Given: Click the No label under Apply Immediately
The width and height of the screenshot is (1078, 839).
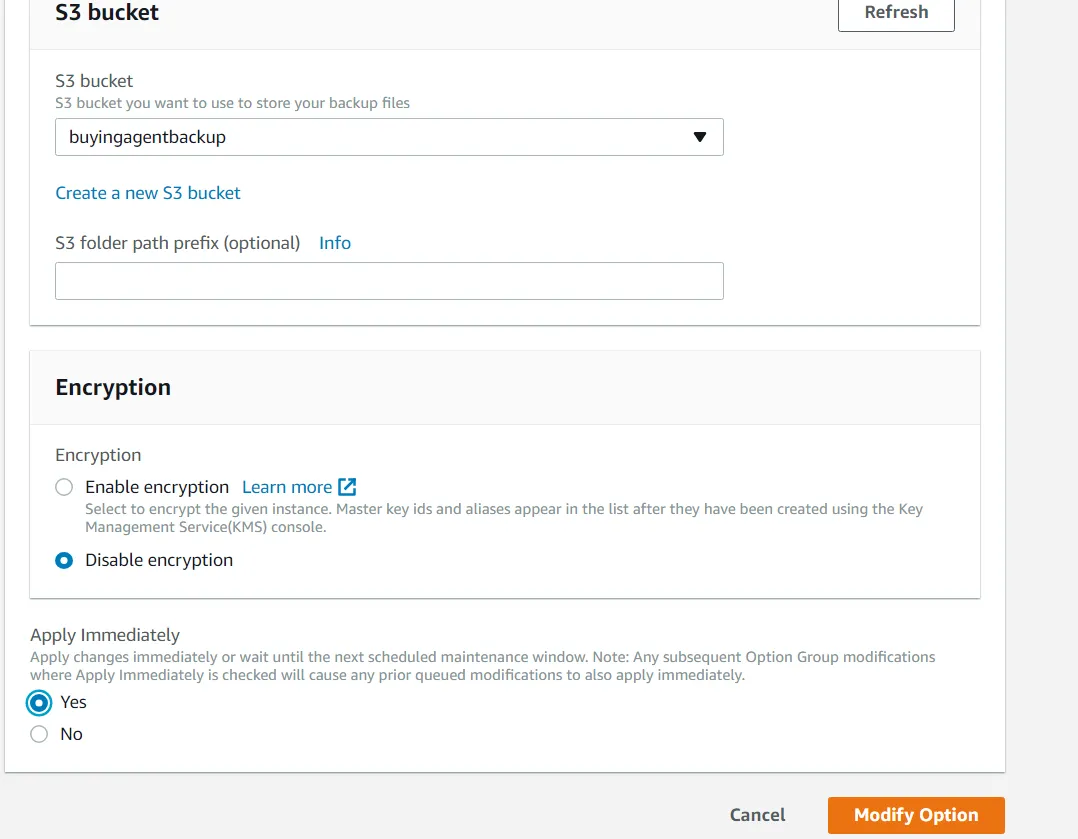Looking at the screenshot, I should [71, 734].
